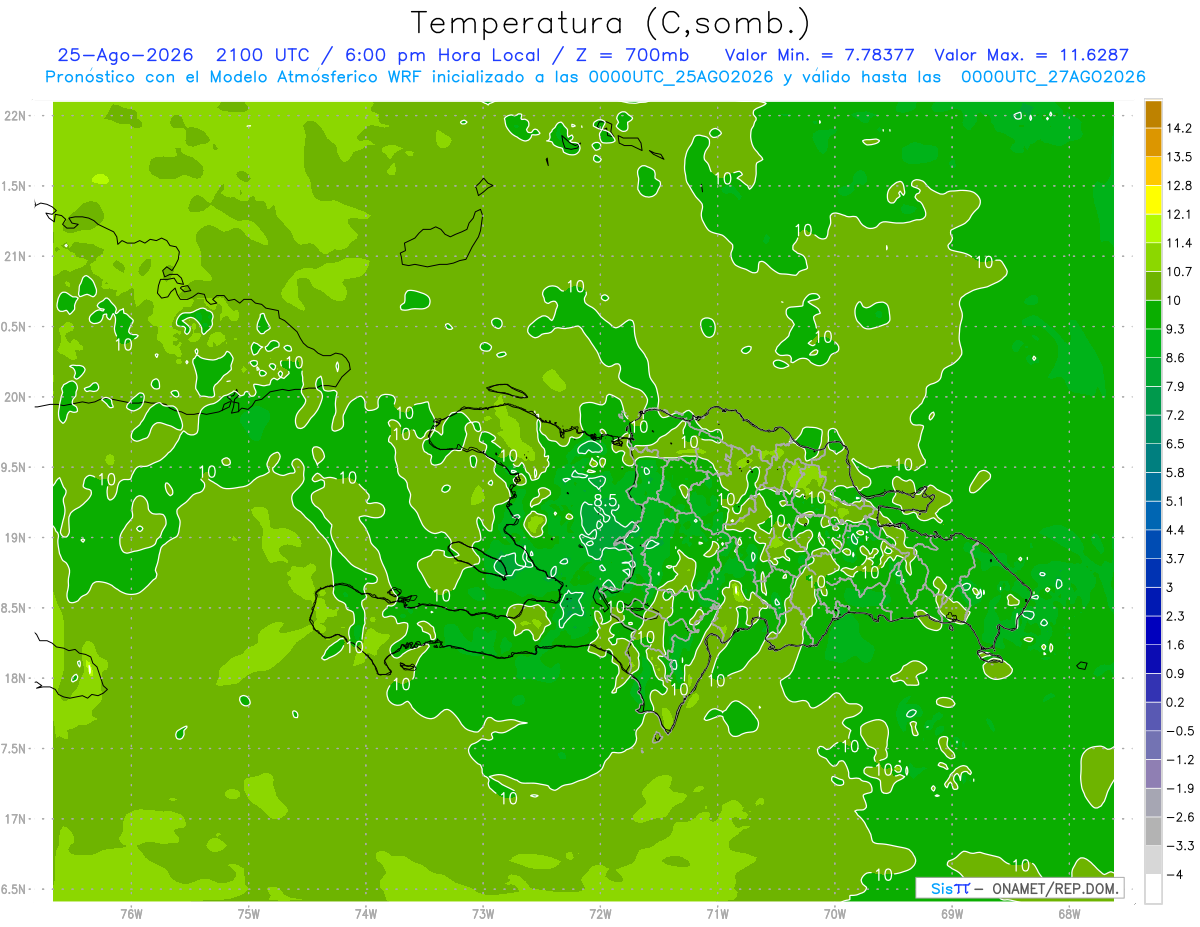Click the '75W' longitude axis label
Viewport: 1200px width, 927px height.
coord(248,913)
